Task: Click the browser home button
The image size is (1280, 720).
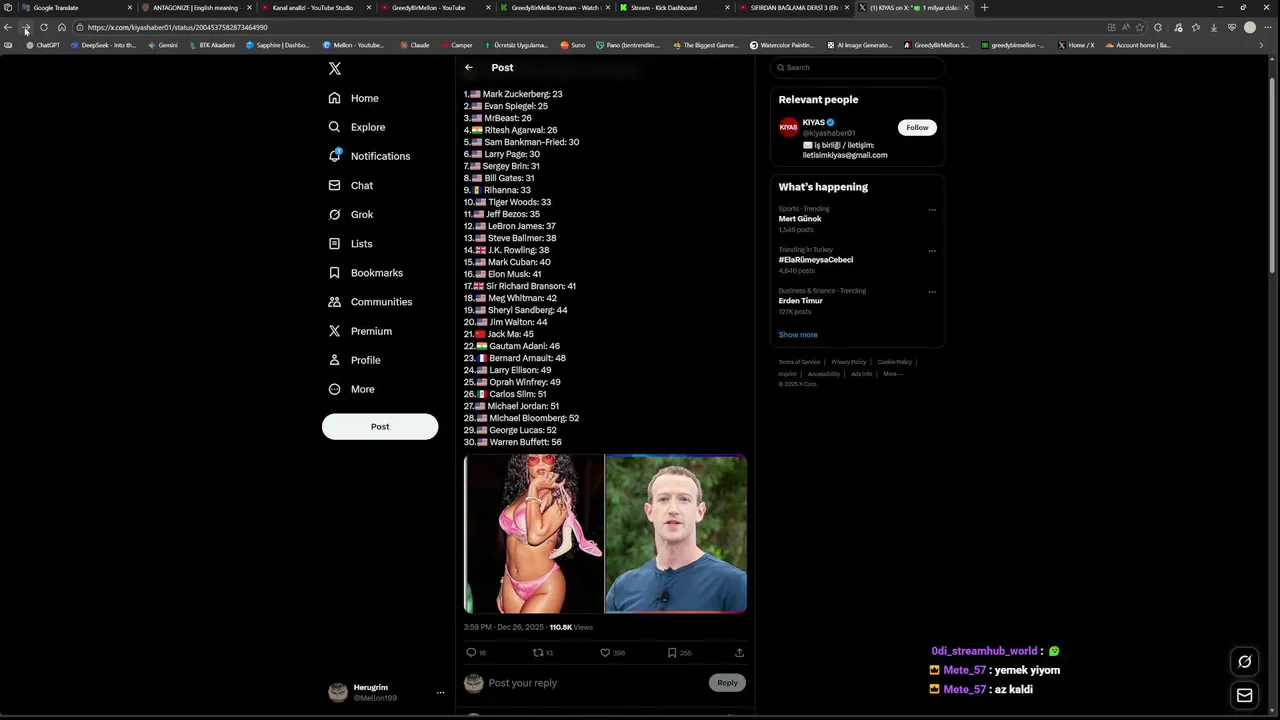Action: click(62, 27)
